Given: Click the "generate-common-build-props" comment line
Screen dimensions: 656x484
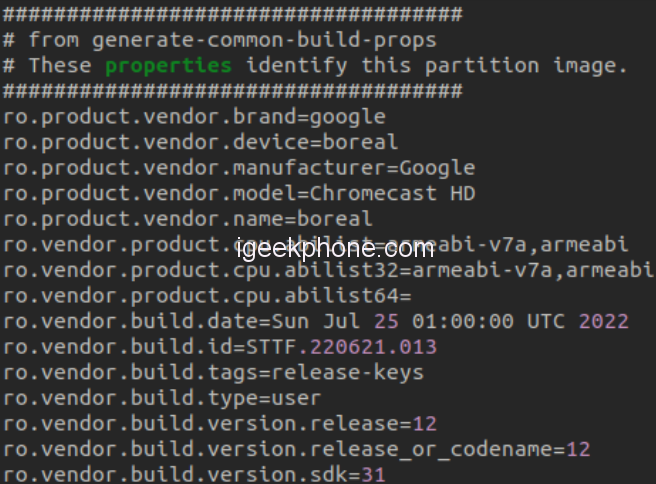Looking at the screenshot, I should [220, 40].
